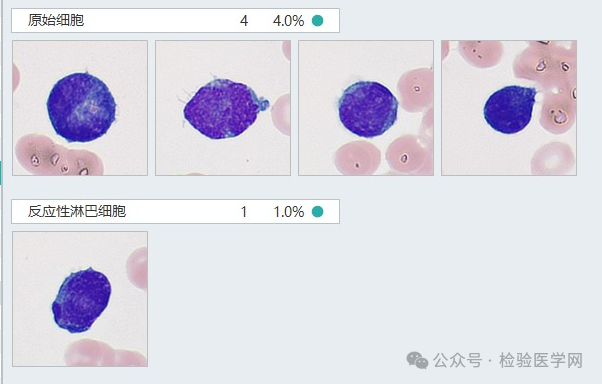Screen dimensions: 602x384
Task: Select the fourth 原始细胞 cell image
Action: [509, 108]
